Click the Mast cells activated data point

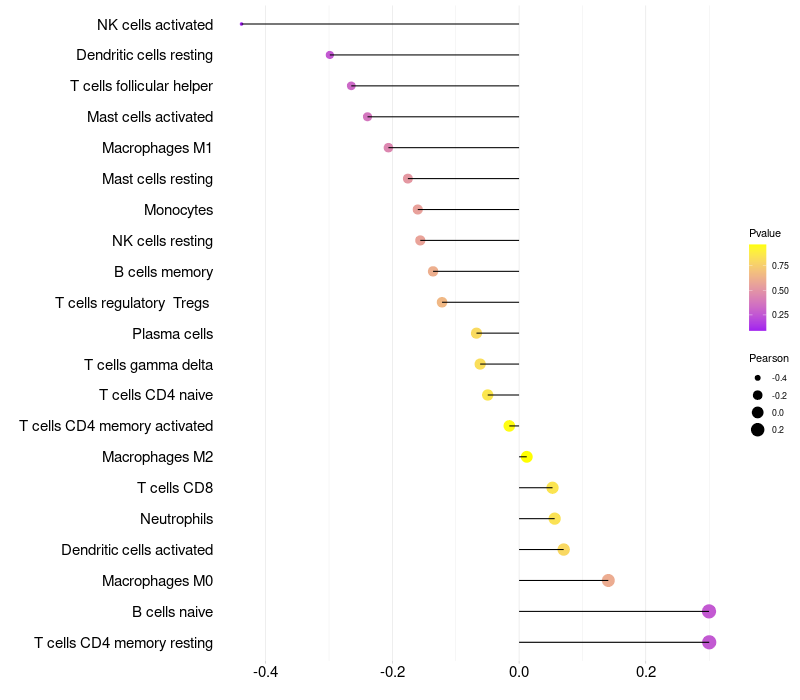367,117
